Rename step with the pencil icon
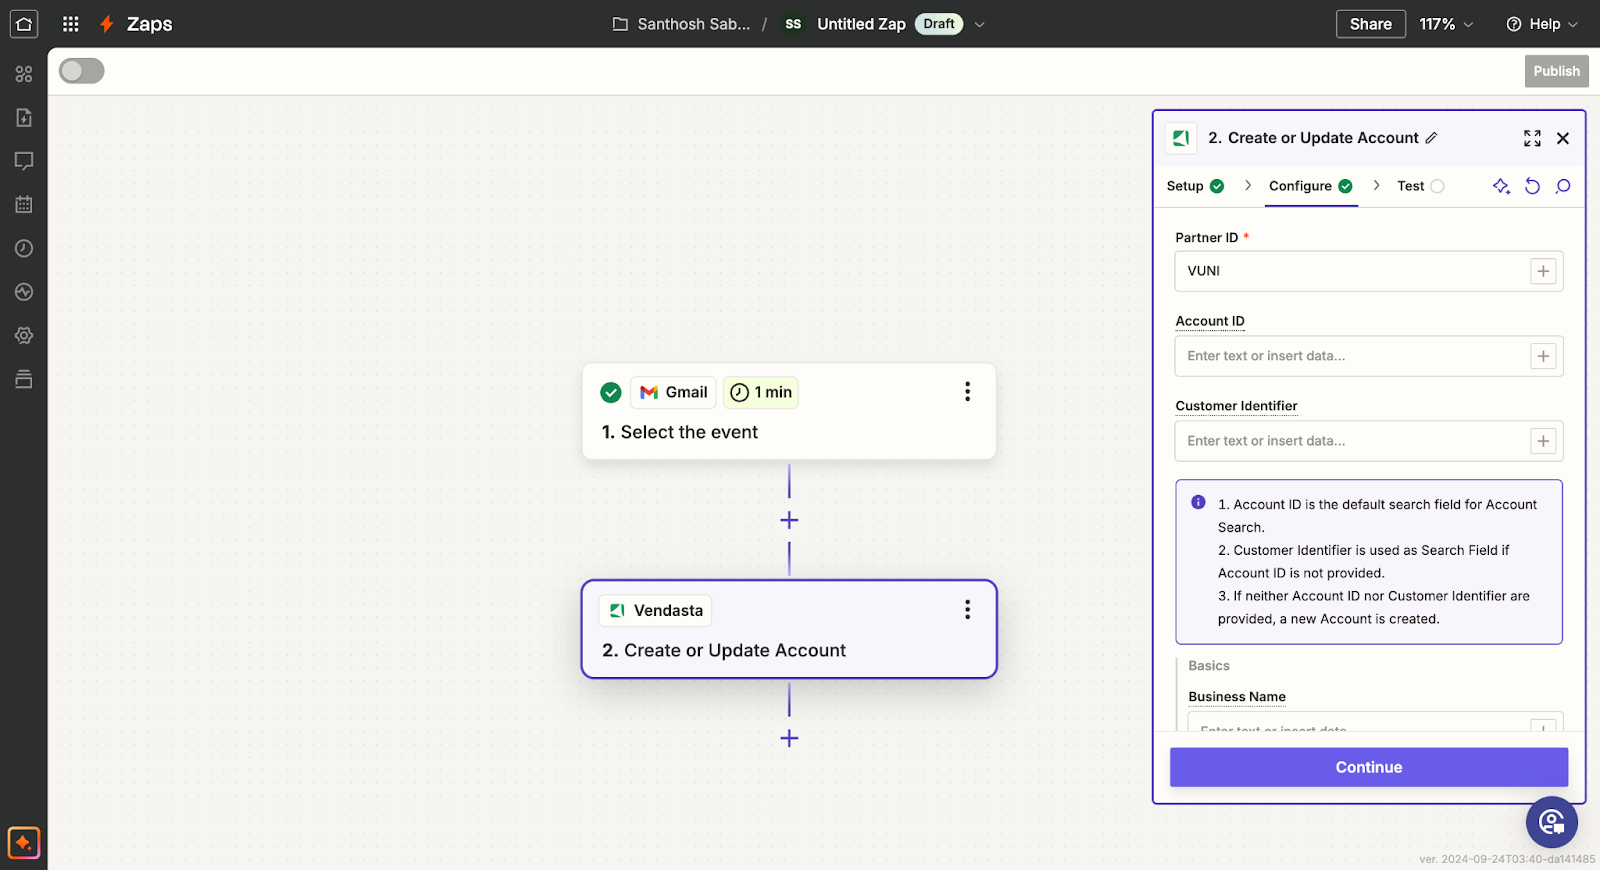The width and height of the screenshot is (1600, 870). (1431, 138)
